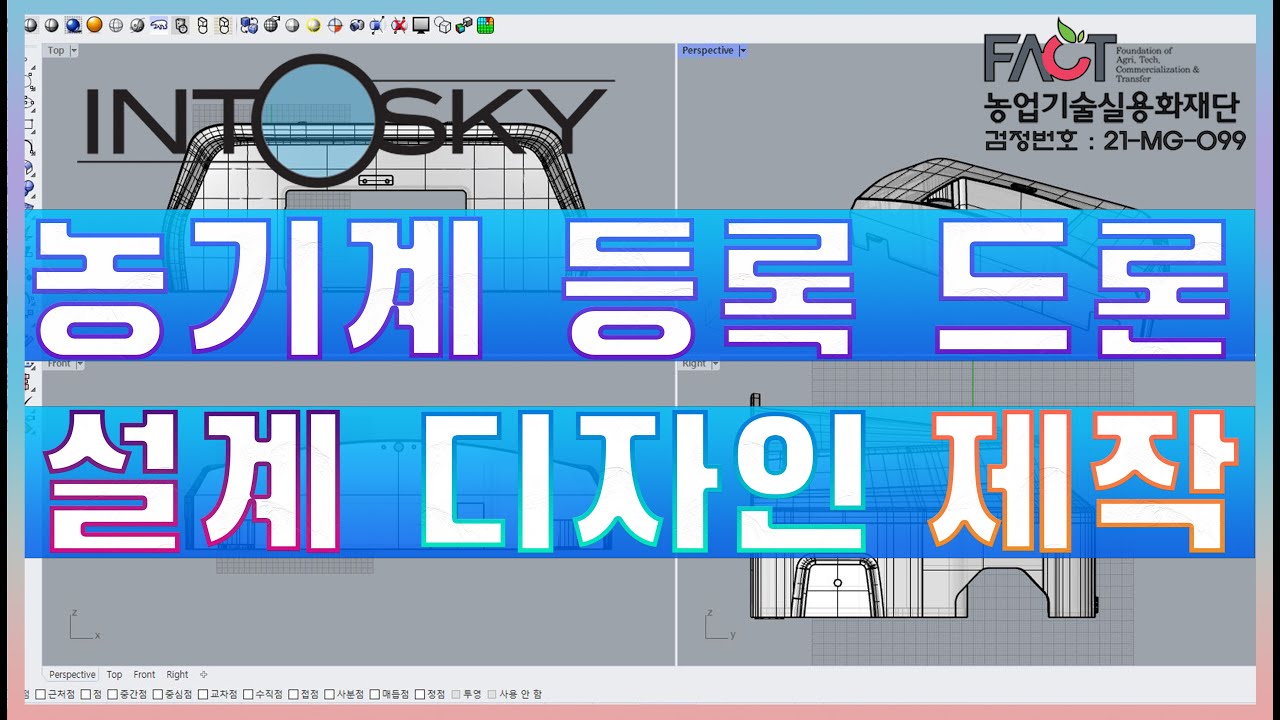Switch to the Front viewport tab
This screenshot has width=1280, height=720.
[145, 674]
